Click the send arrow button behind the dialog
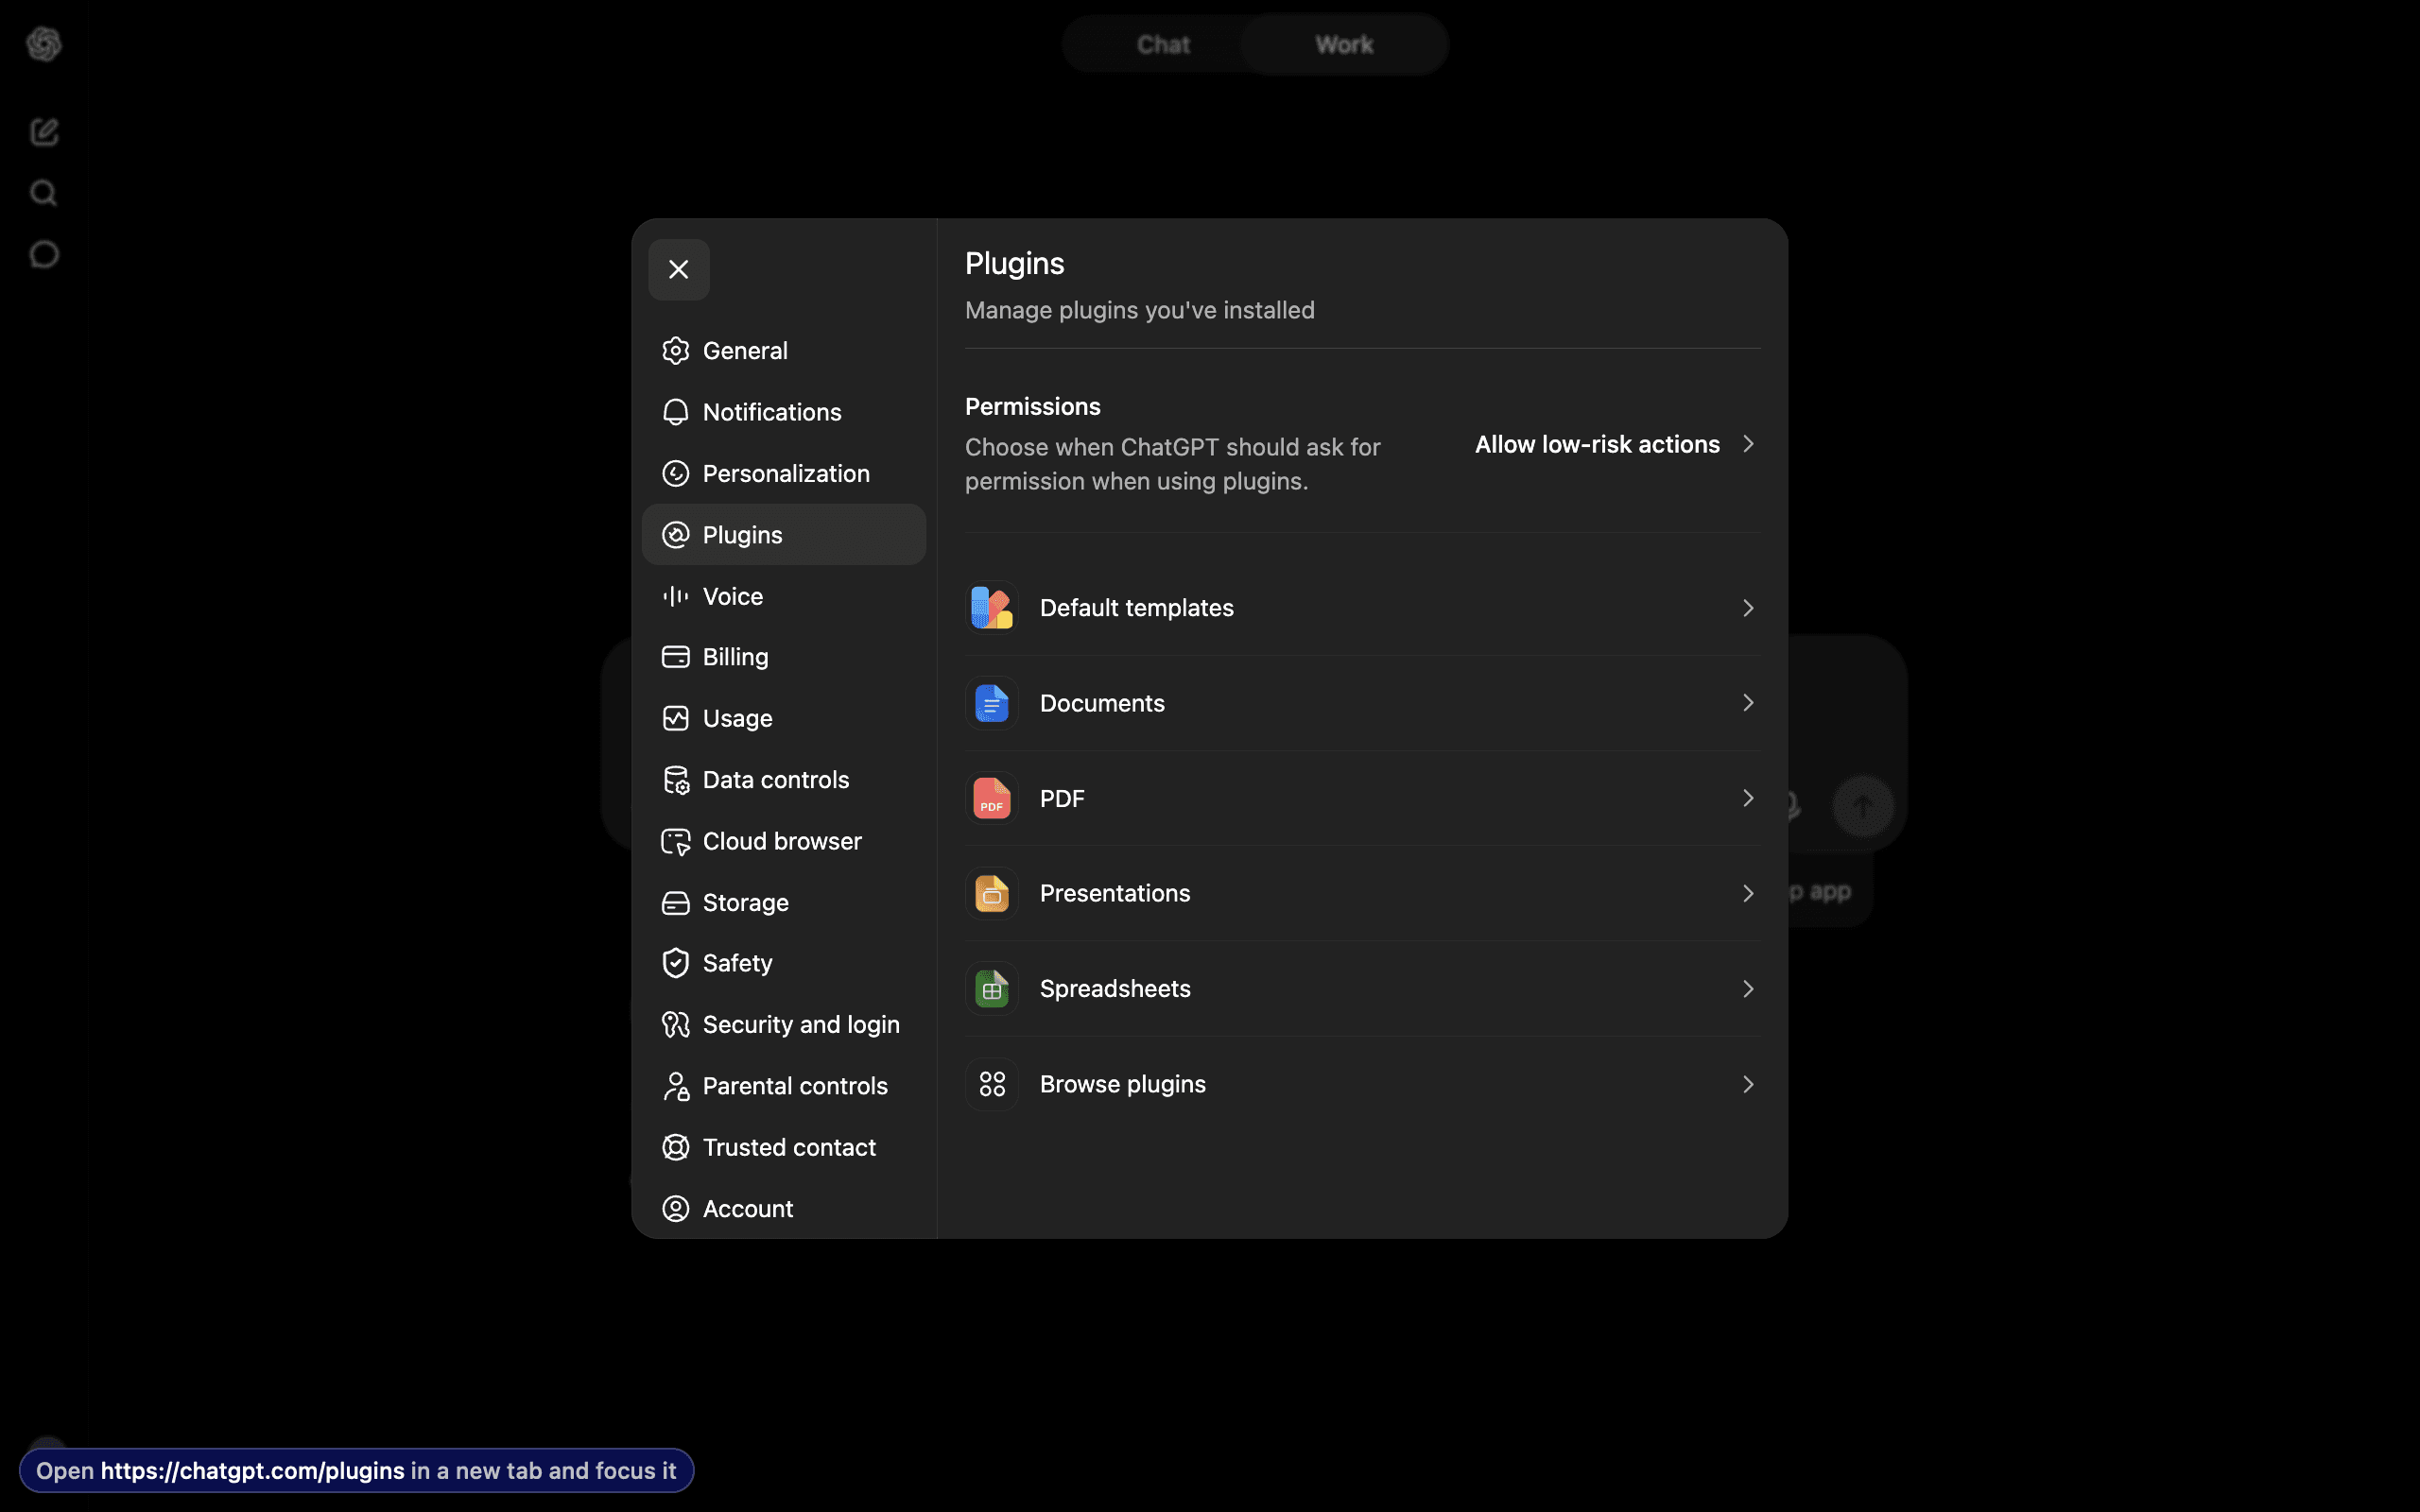 pos(1863,806)
